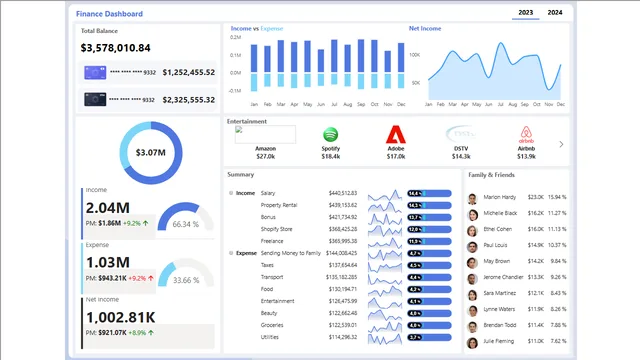Click the Net Income 1,002.81K value
Image resolution: width=640 pixels, height=360 pixels.
point(121,317)
